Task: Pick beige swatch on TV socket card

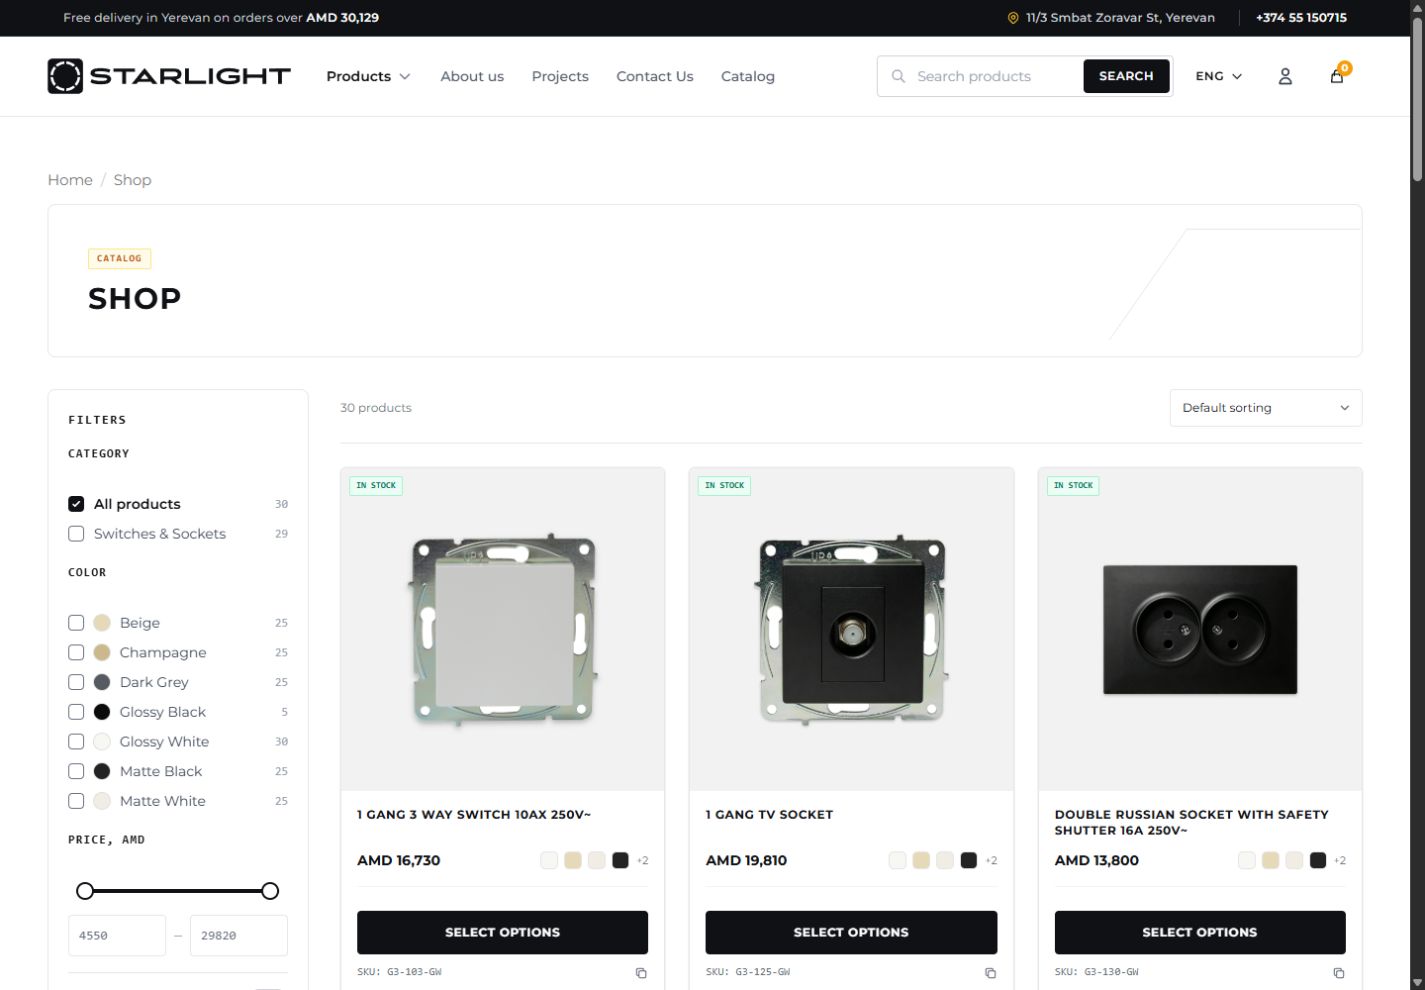Action: [x=921, y=861]
